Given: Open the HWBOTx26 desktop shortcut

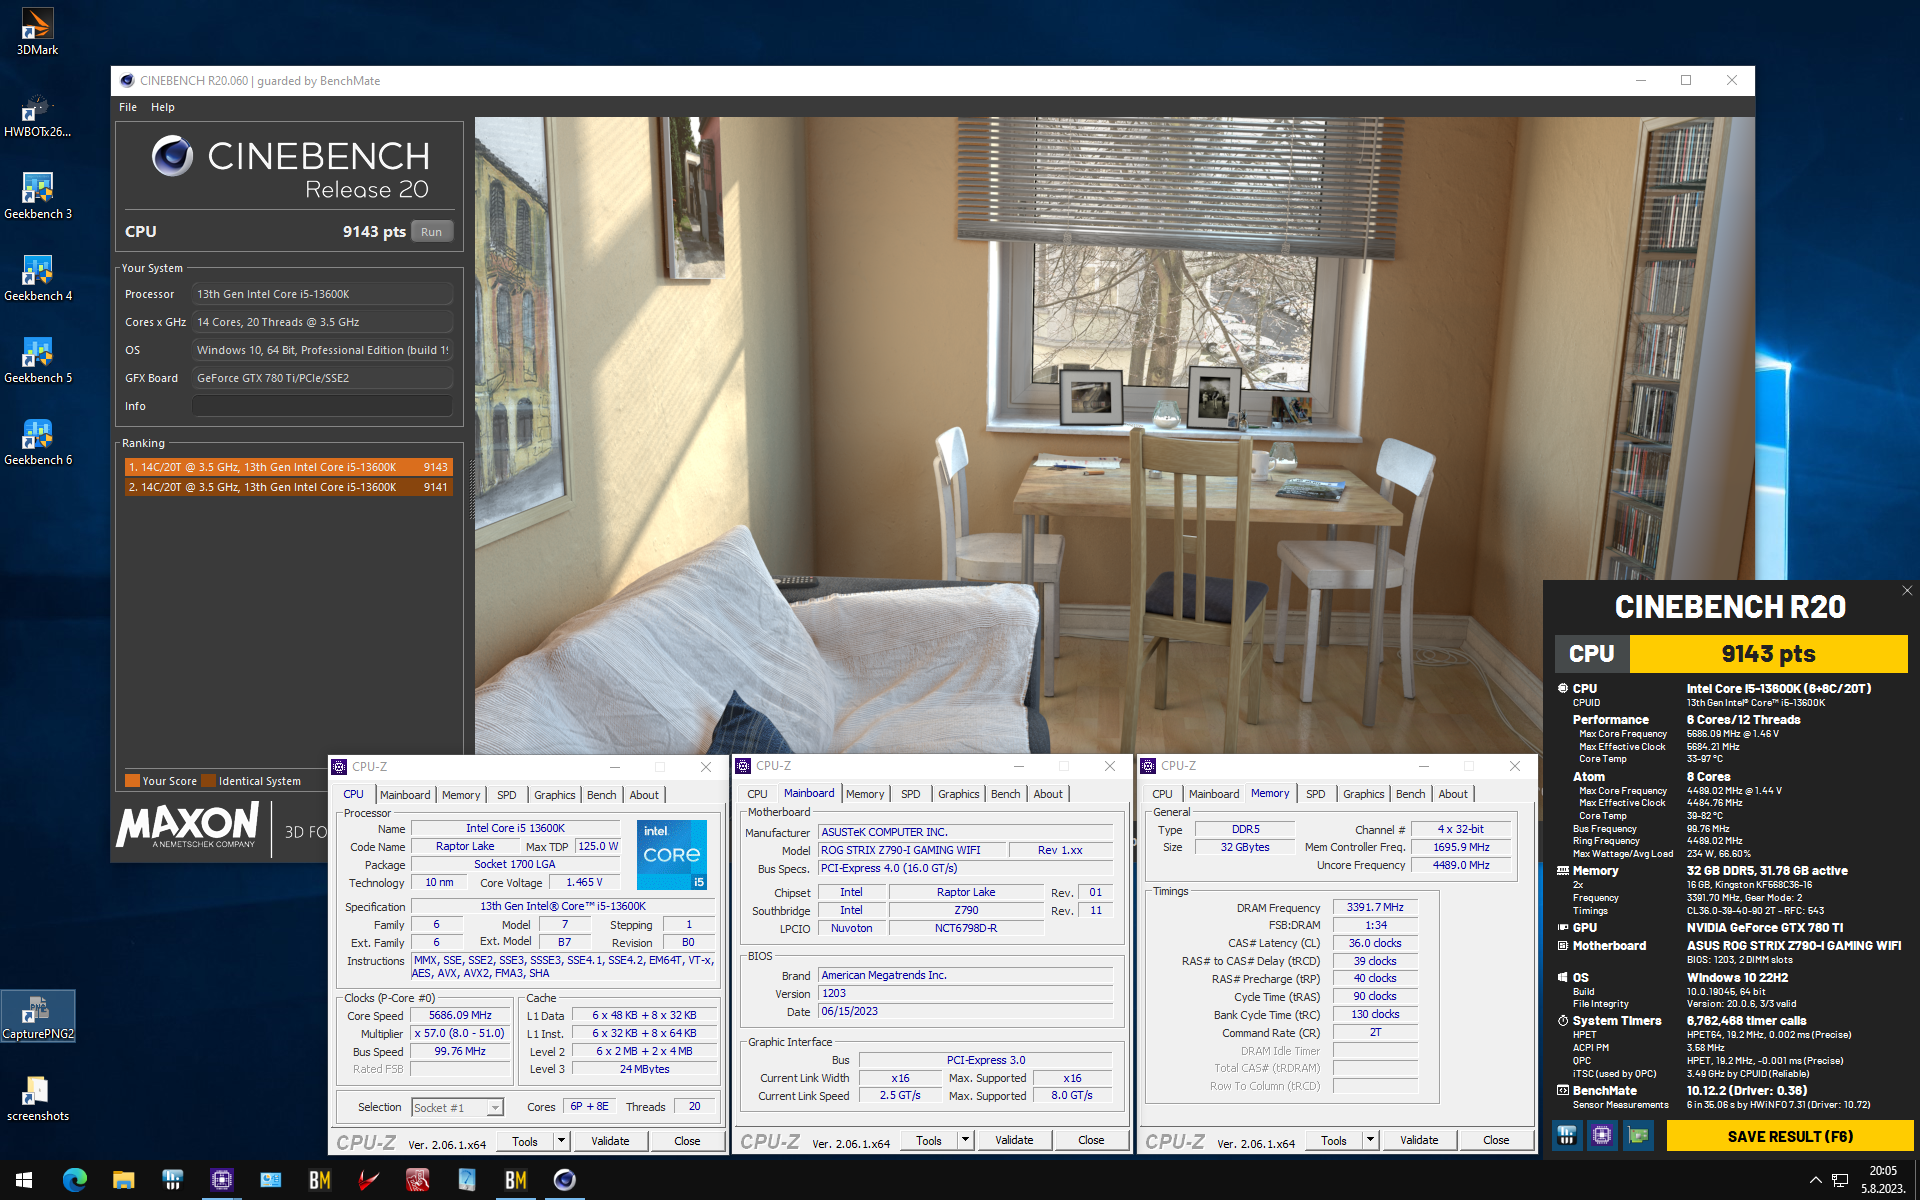Looking at the screenshot, I should [37, 114].
